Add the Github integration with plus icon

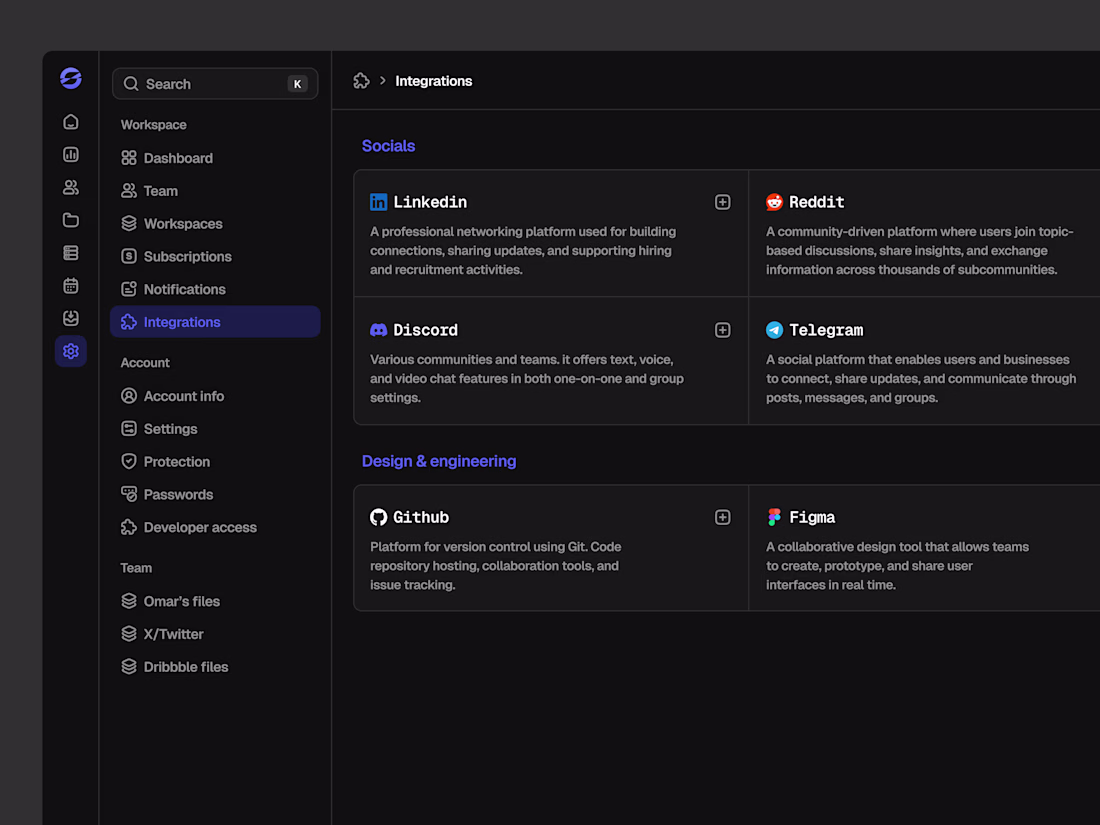point(723,517)
